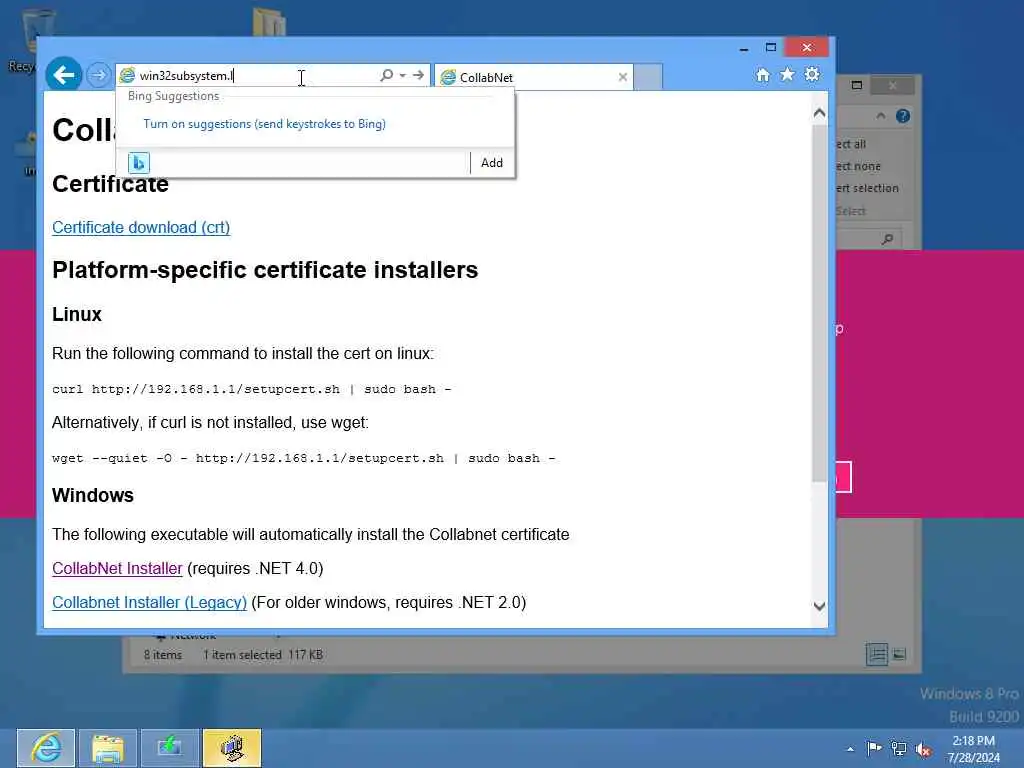Close the CollabNet tab
Viewport: 1024px width, 768px height.
pos(622,77)
